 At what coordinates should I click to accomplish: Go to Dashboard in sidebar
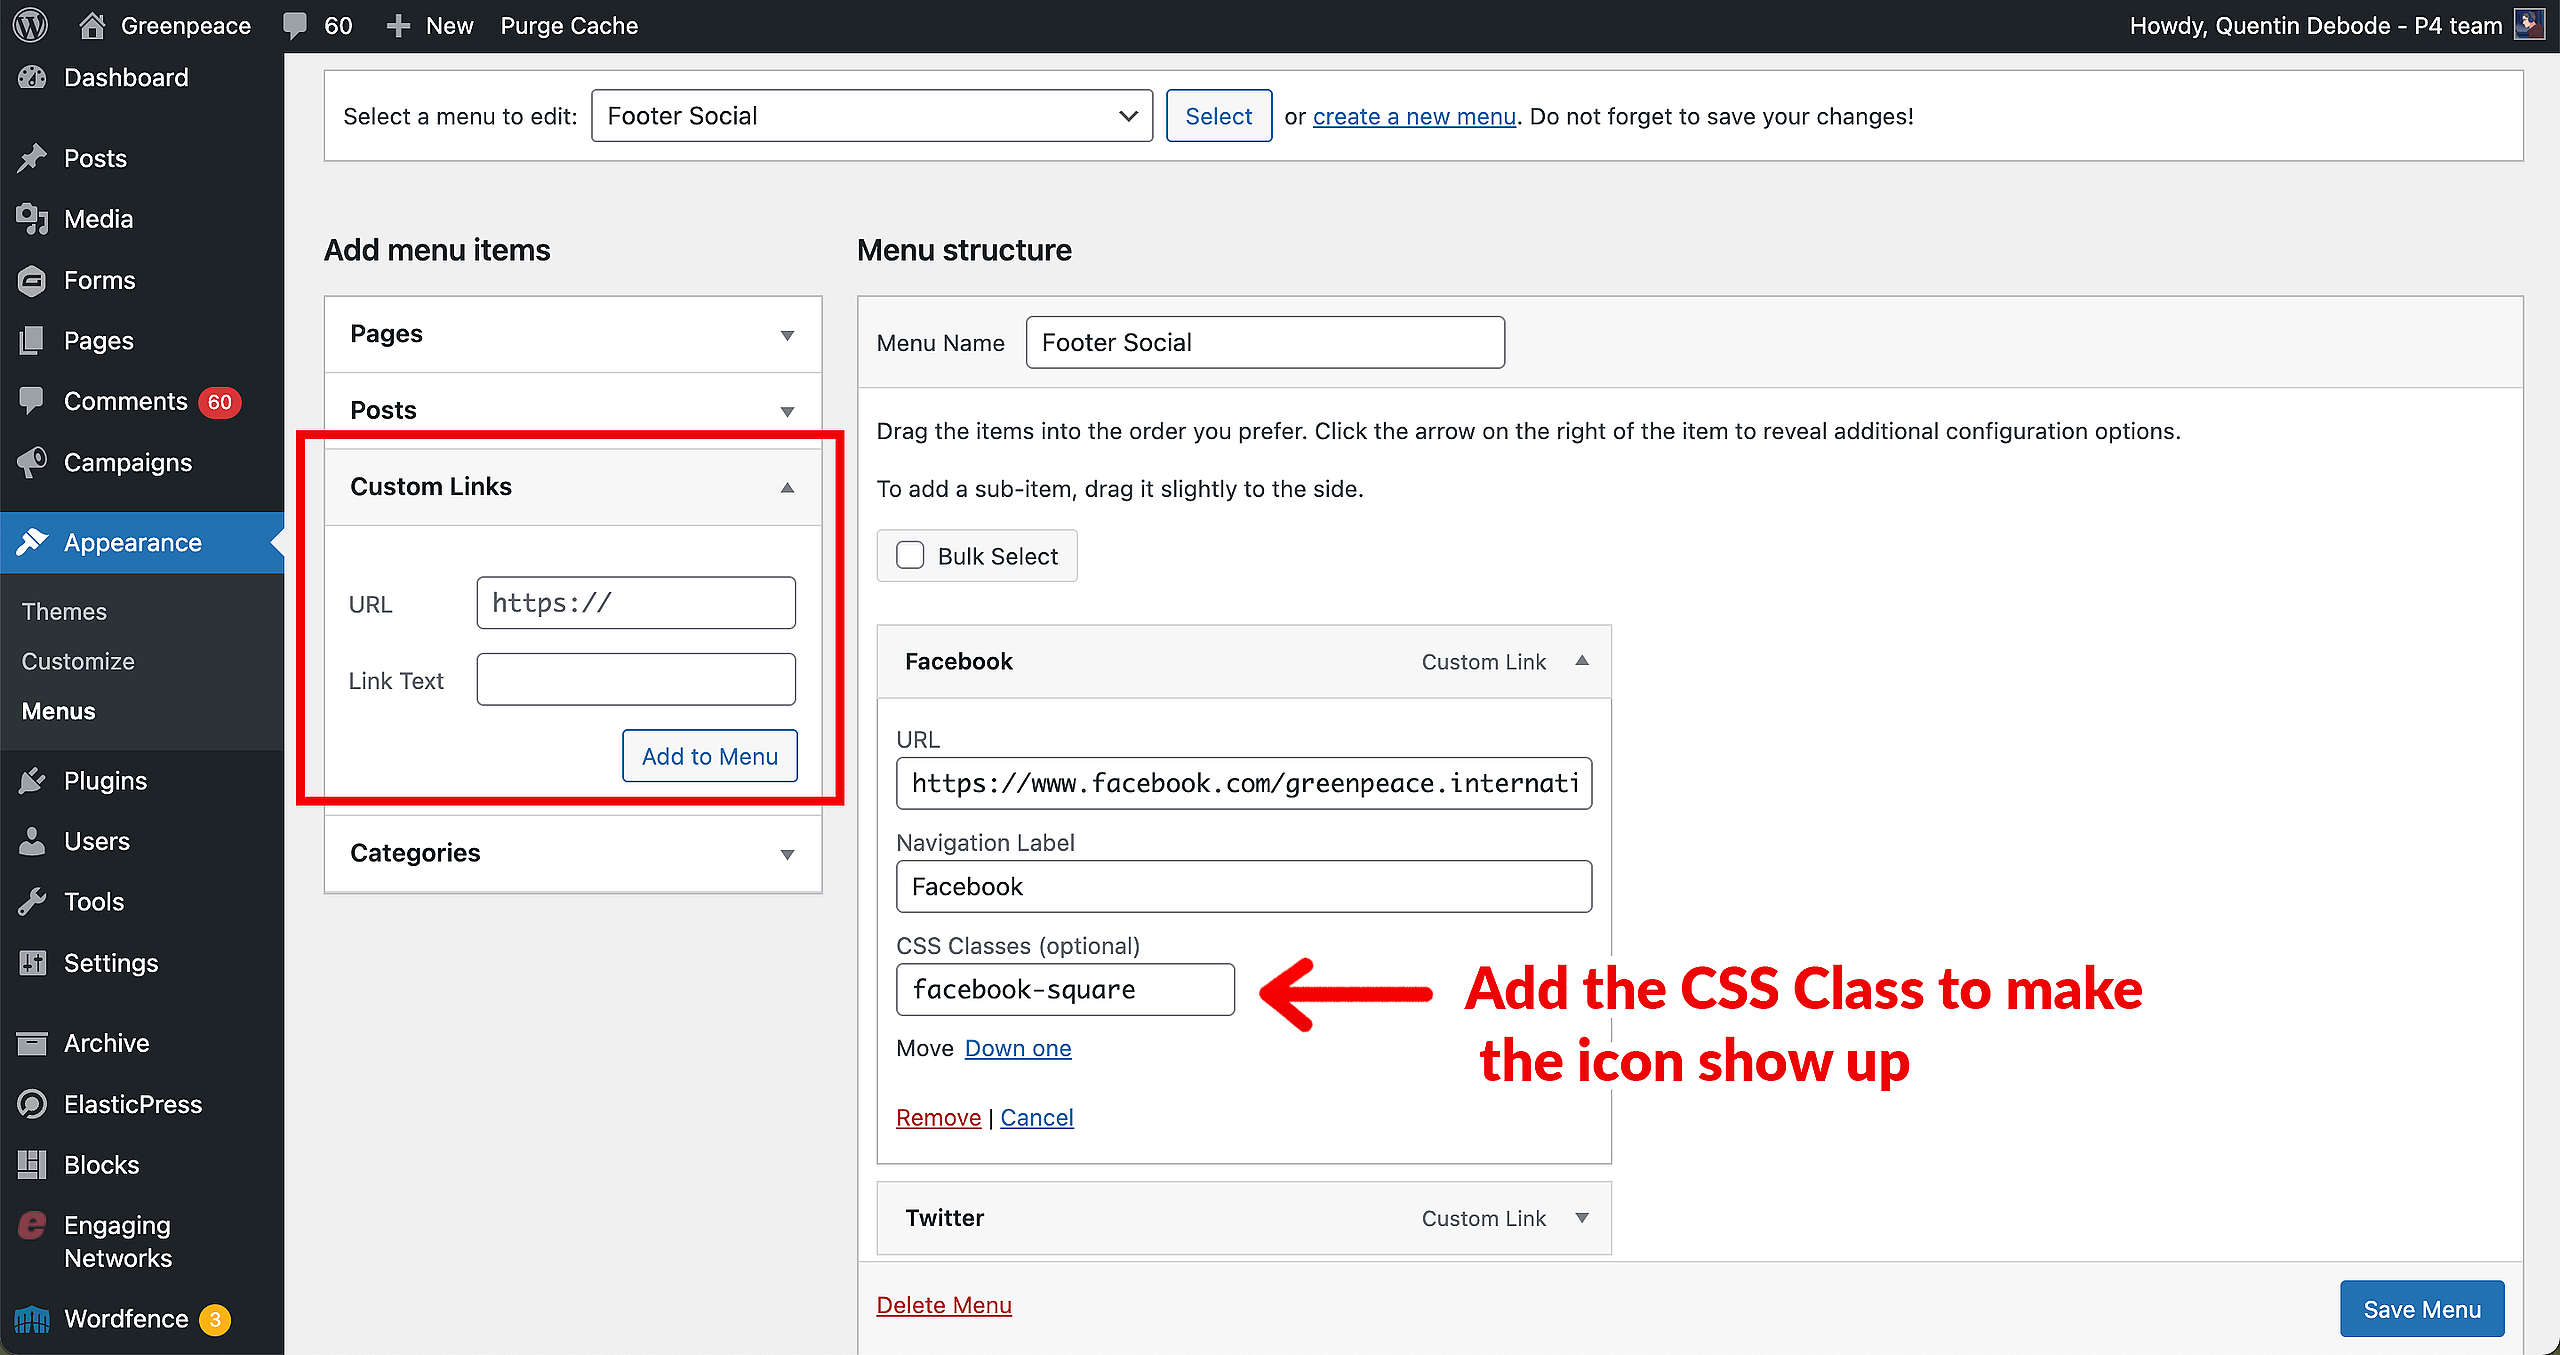pyautogui.click(x=126, y=77)
